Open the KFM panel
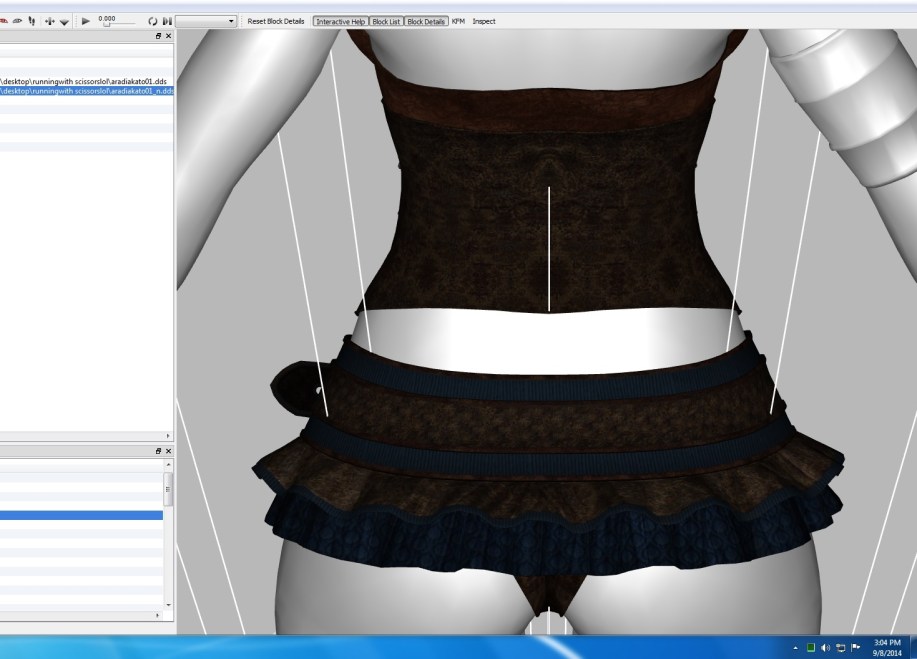Screen dimensions: 917x659 pos(458,21)
